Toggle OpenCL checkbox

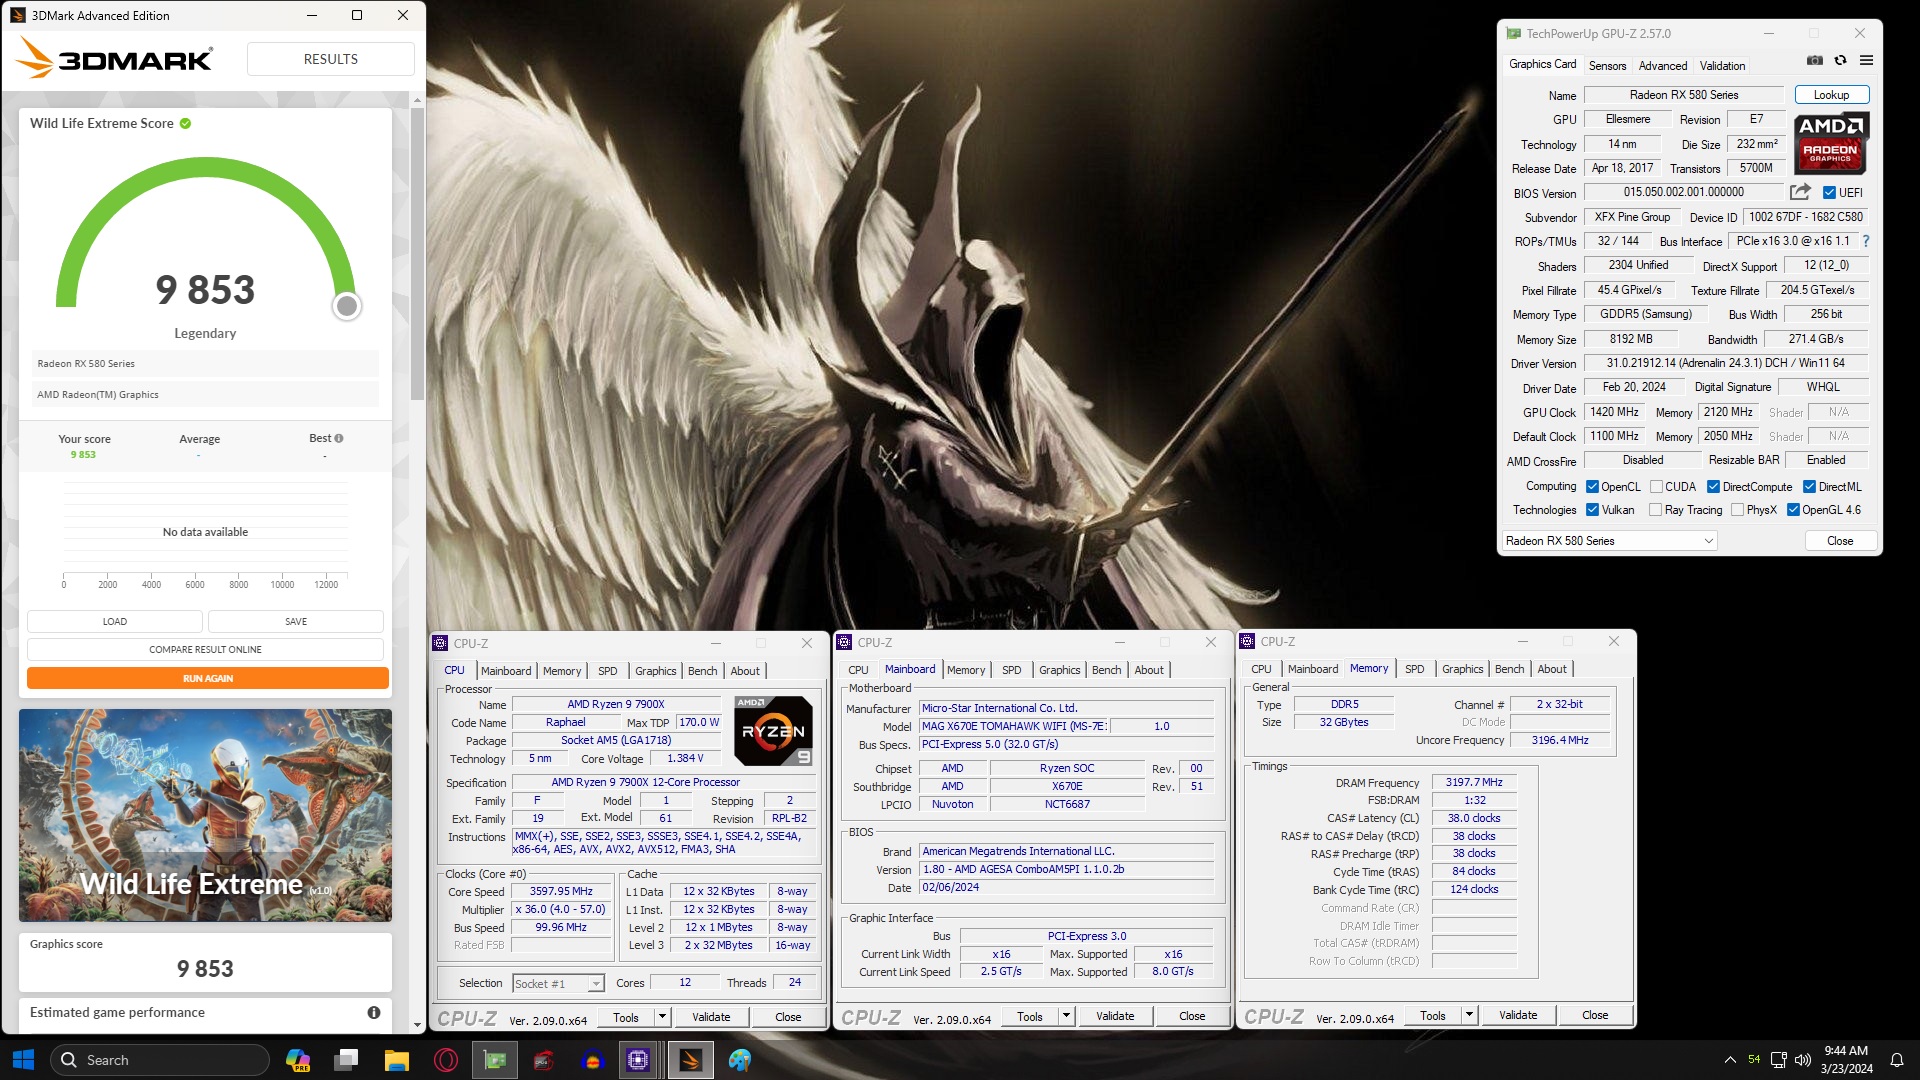tap(1592, 487)
